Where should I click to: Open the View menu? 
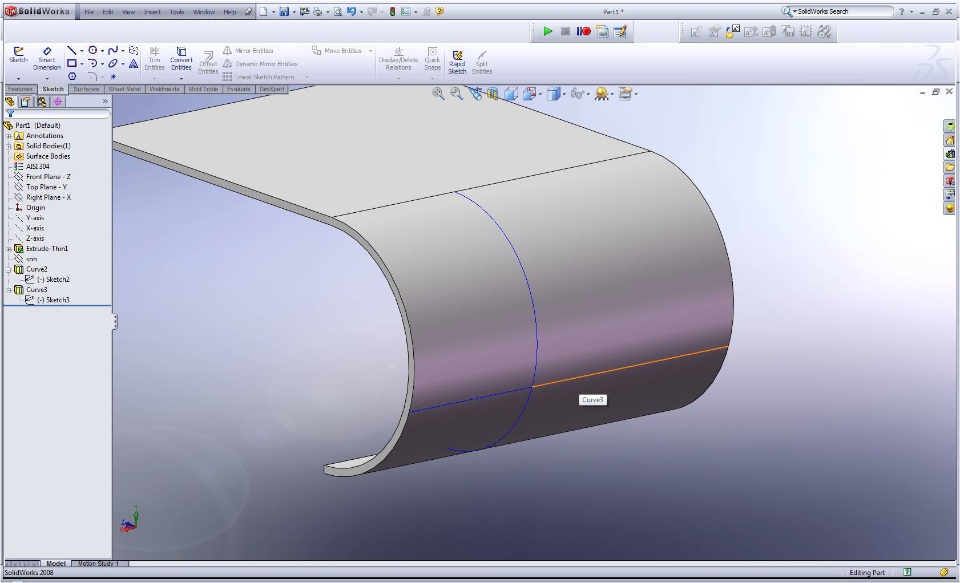(129, 12)
